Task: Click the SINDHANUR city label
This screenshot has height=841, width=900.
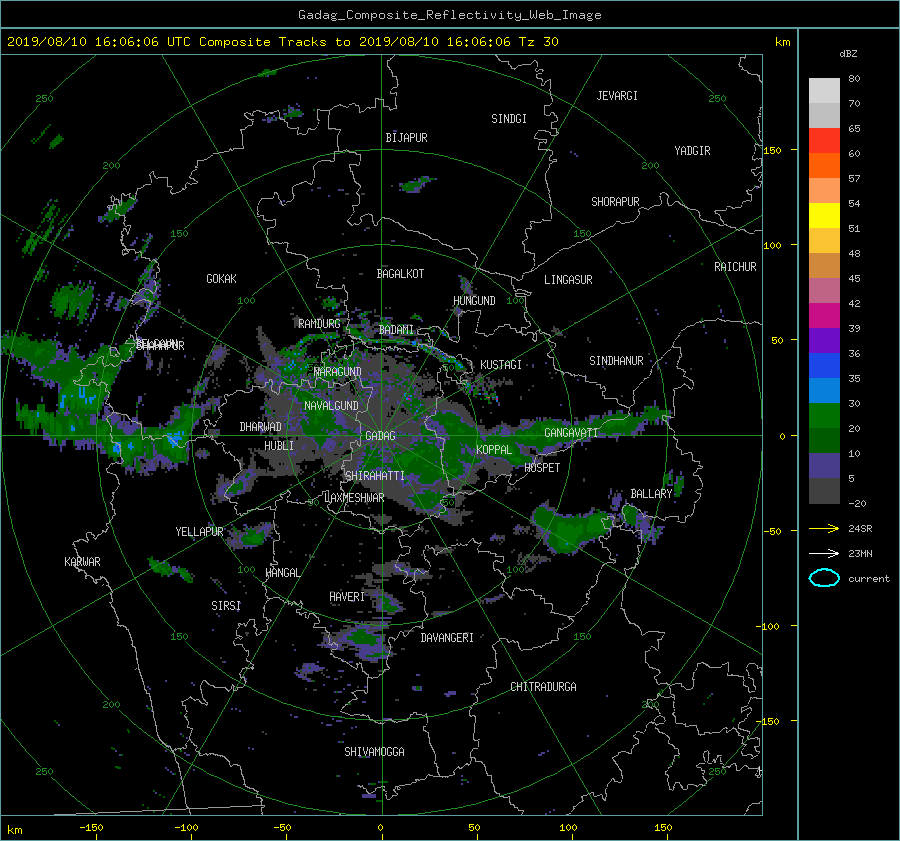Action: (x=616, y=361)
